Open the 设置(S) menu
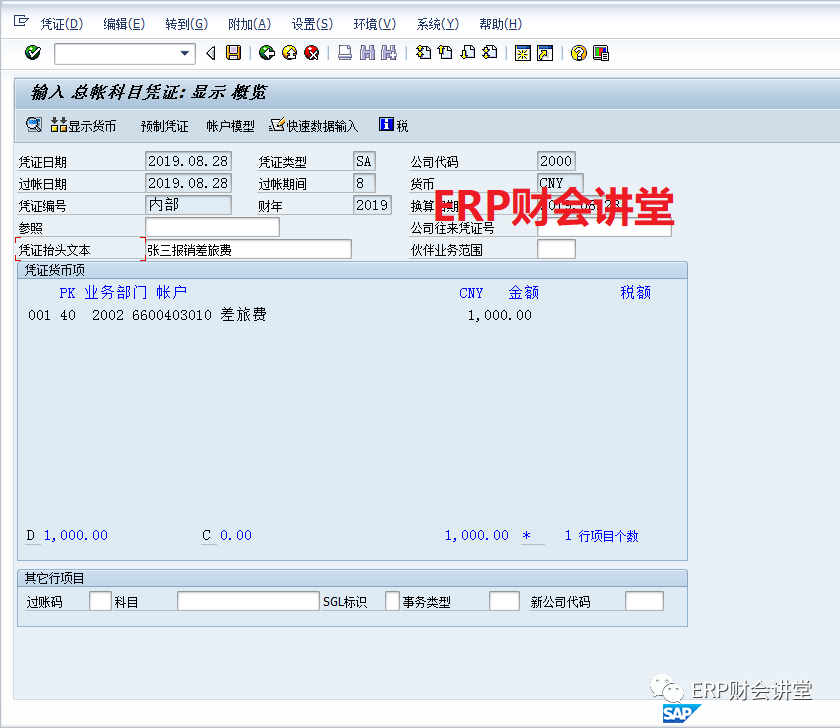This screenshot has height=728, width=840. (312, 24)
